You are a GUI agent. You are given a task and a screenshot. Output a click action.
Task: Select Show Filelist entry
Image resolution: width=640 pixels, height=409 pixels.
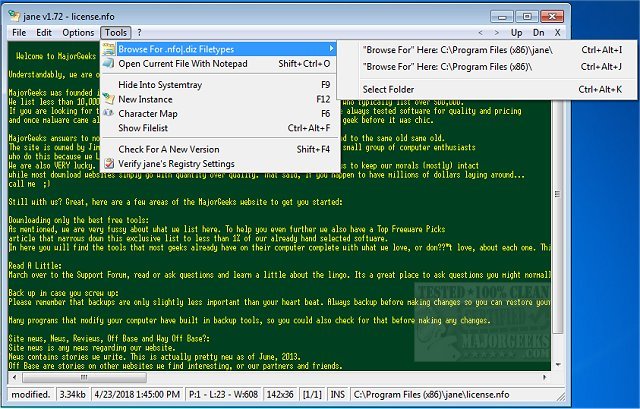[219, 128]
